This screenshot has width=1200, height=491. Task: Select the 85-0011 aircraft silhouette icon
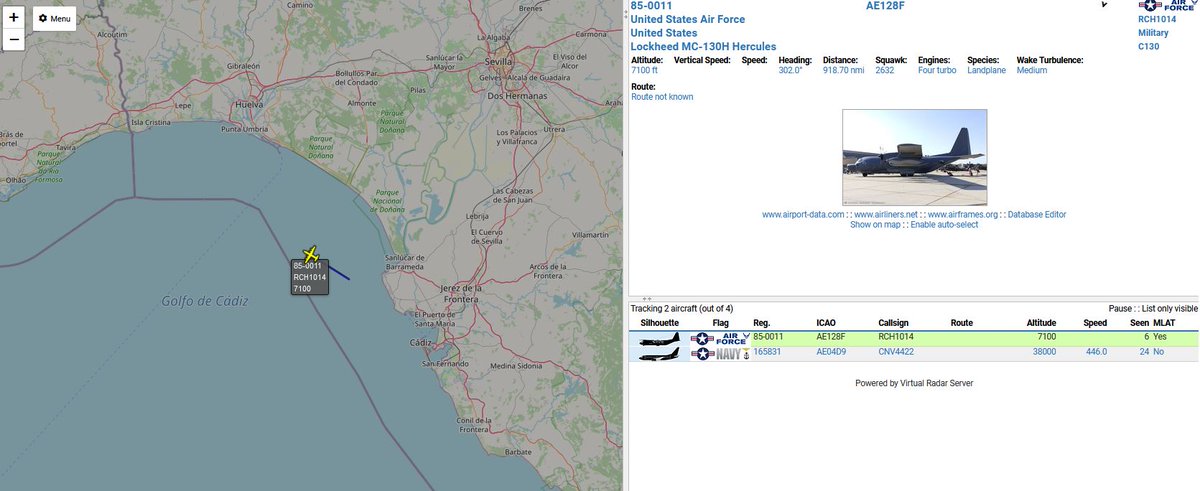(659, 338)
